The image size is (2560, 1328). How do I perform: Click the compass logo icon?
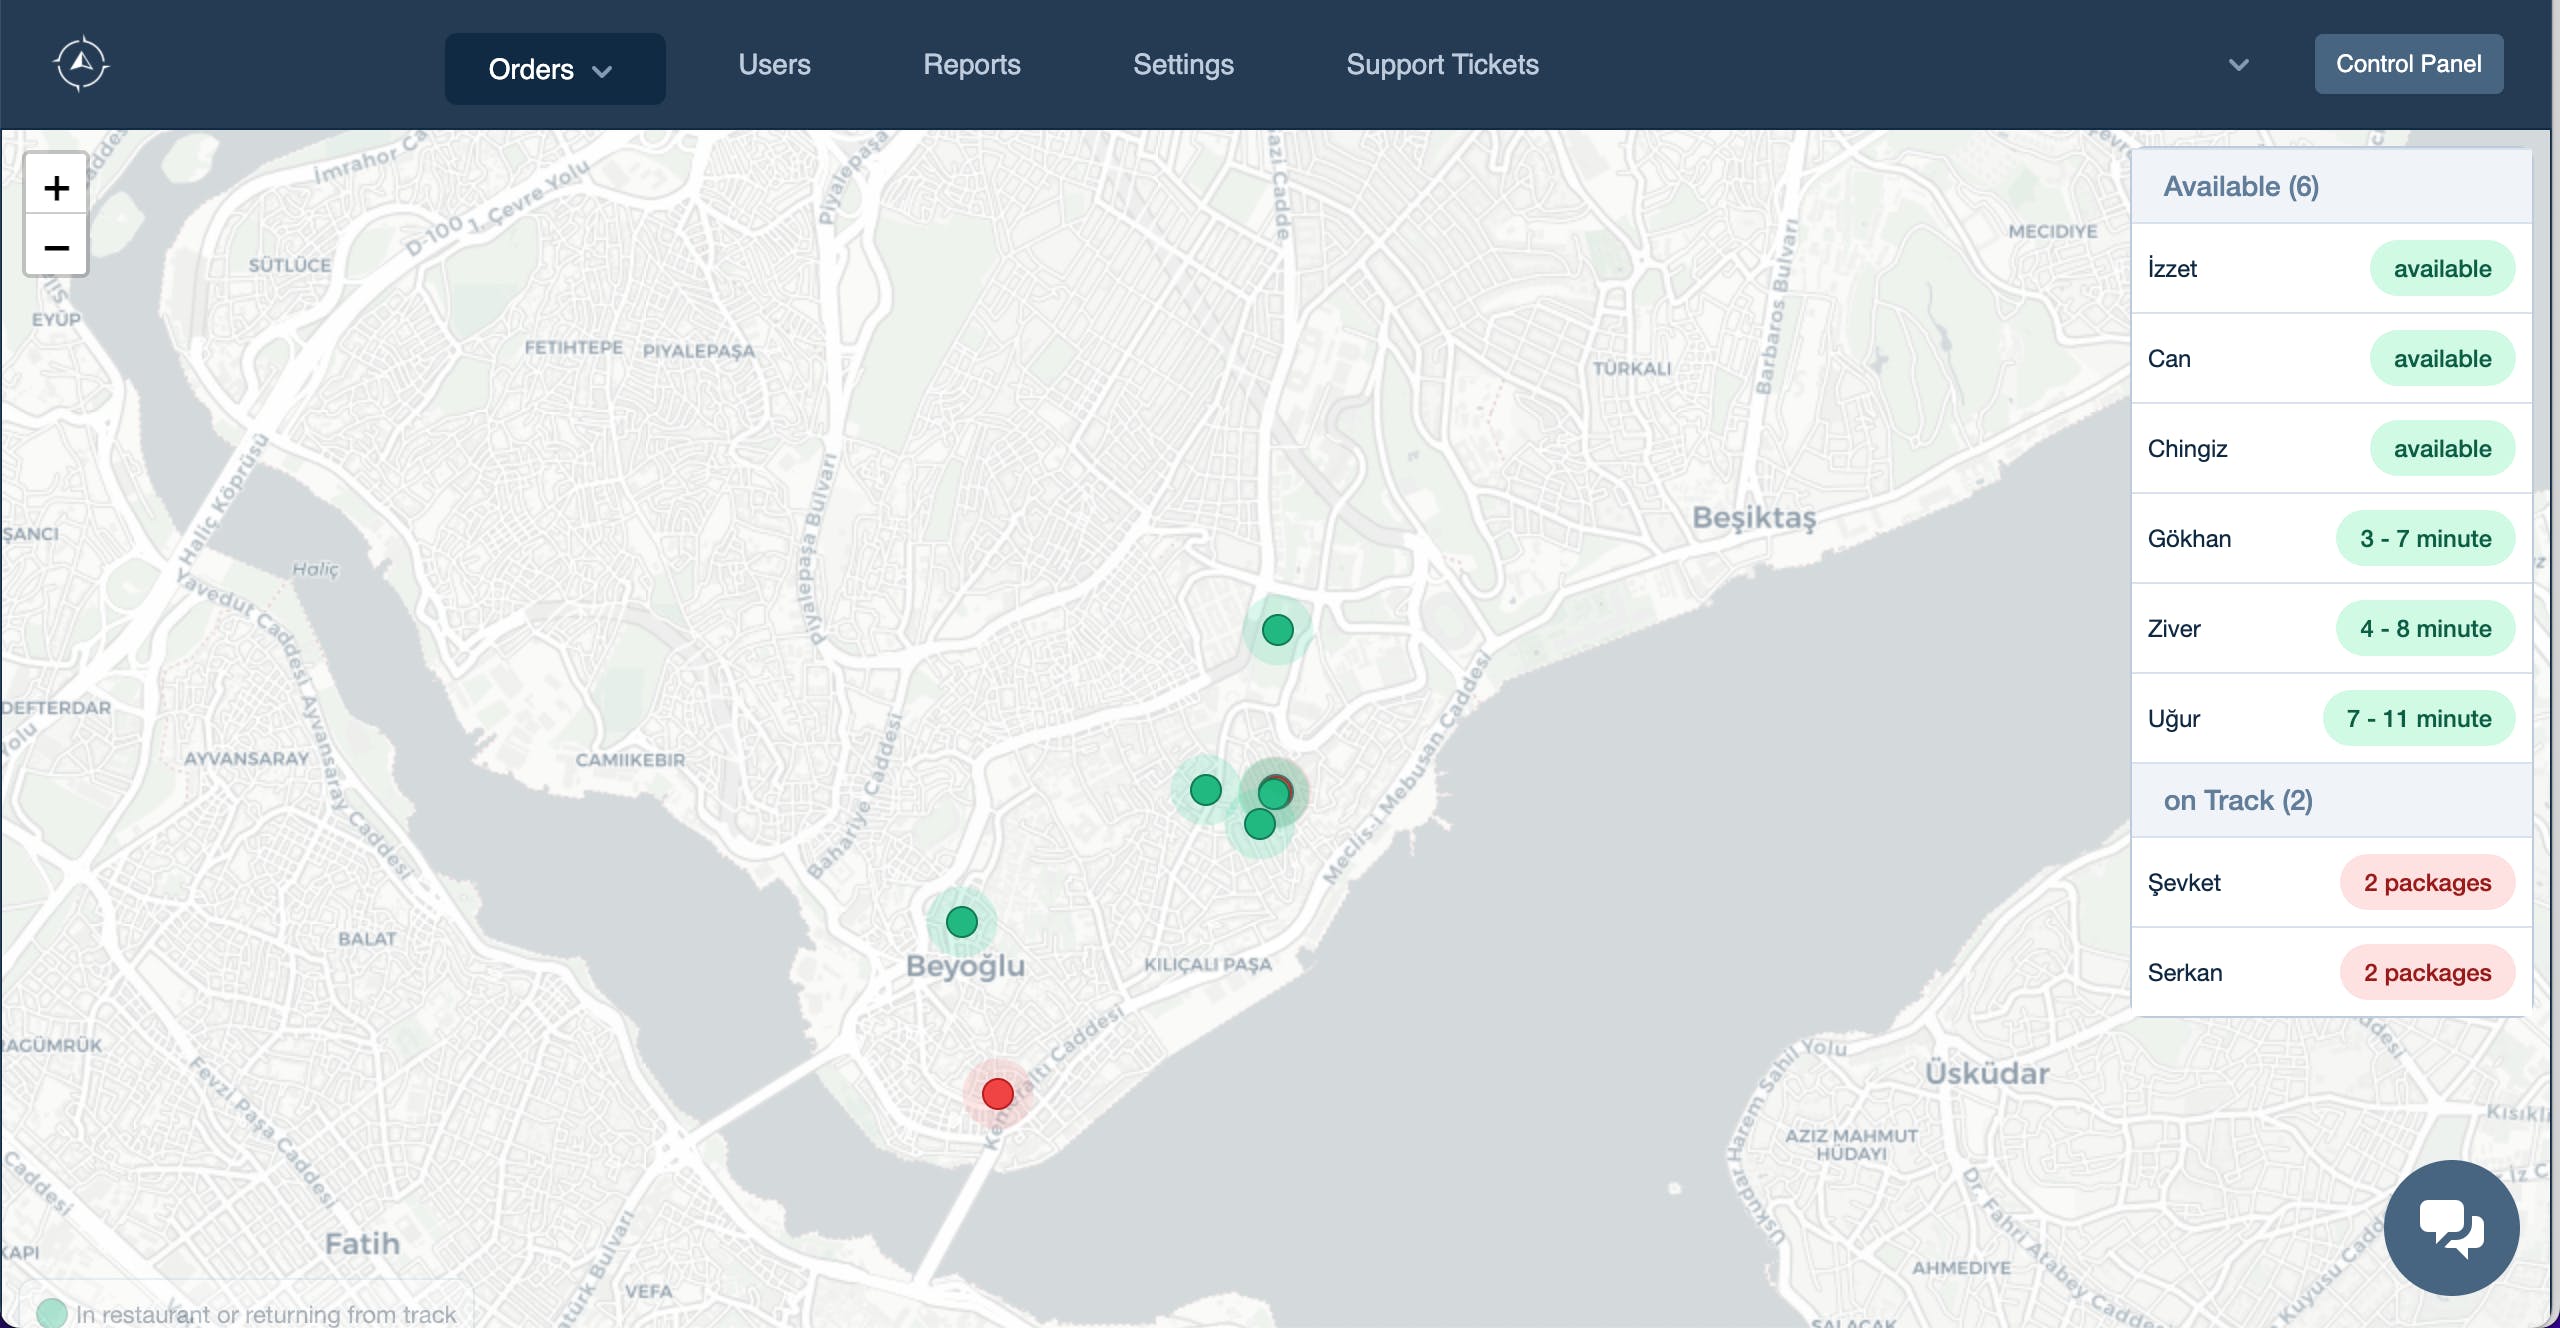(81, 64)
